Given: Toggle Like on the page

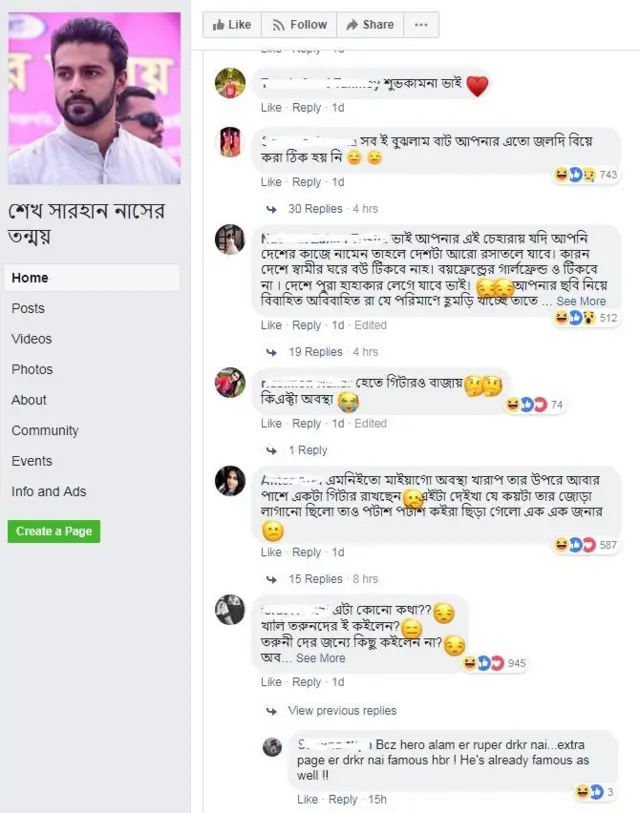Looking at the screenshot, I should (231, 24).
